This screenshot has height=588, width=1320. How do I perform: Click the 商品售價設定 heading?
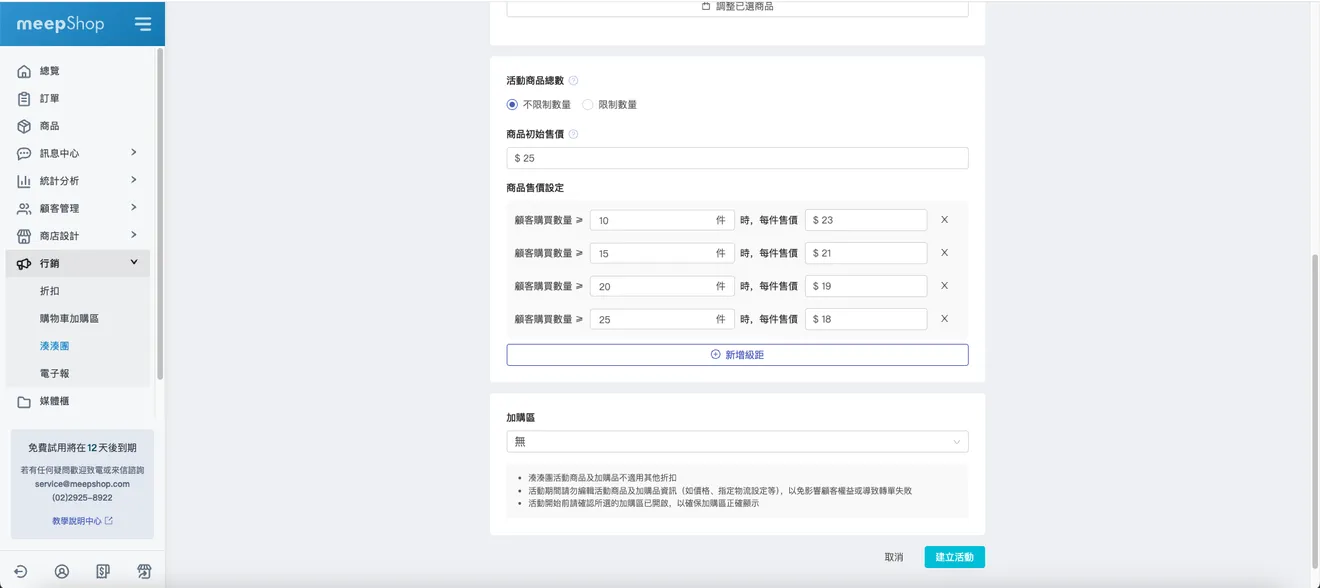click(x=535, y=188)
